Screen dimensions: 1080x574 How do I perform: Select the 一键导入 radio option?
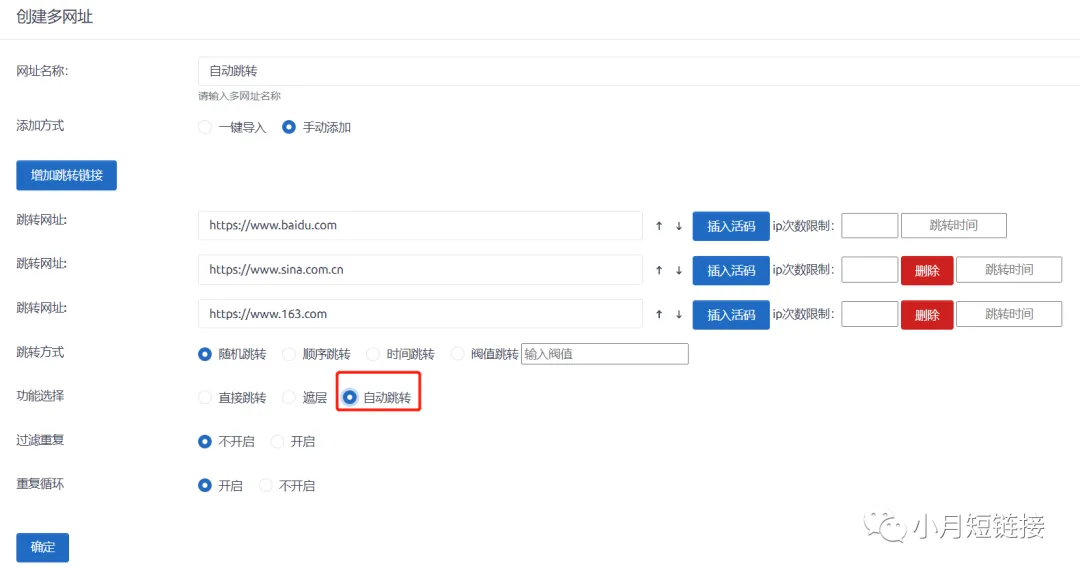point(205,128)
